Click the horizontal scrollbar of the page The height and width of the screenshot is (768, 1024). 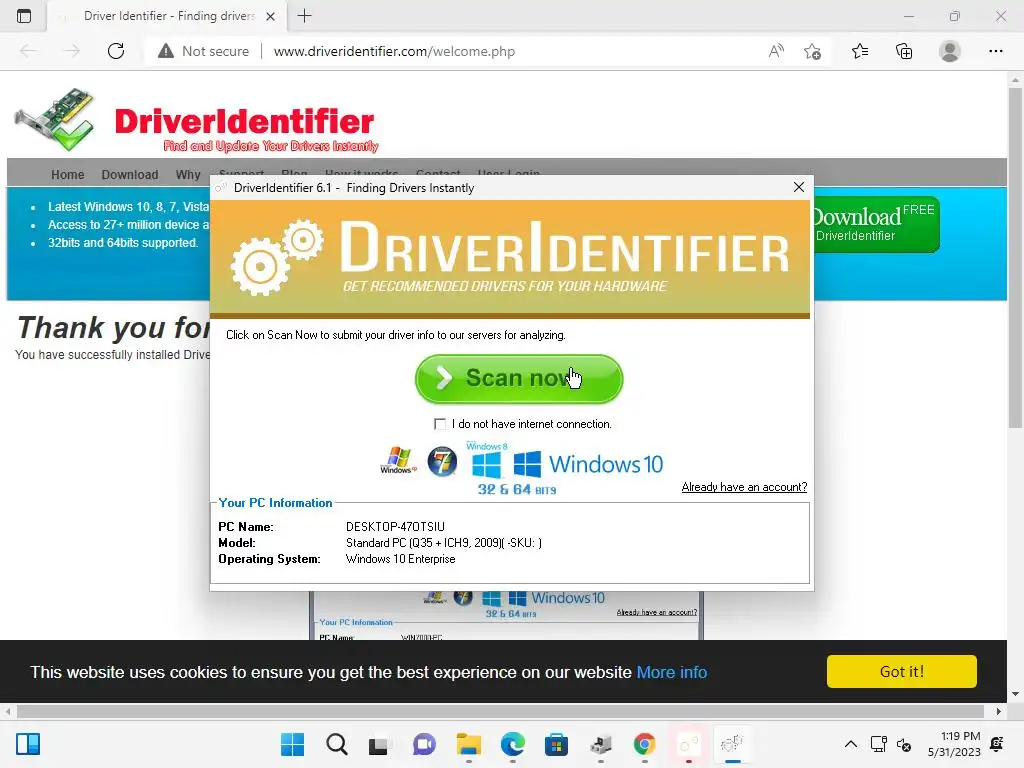pos(500,711)
